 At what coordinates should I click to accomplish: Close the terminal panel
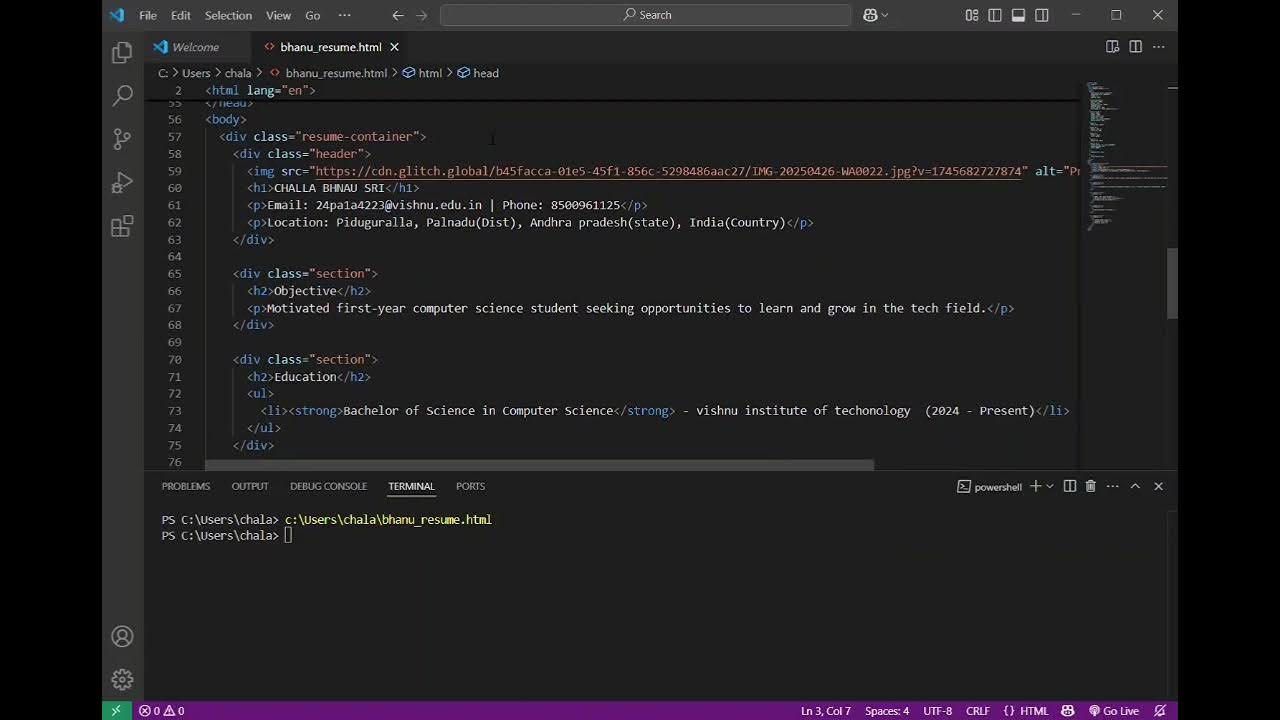1159,486
